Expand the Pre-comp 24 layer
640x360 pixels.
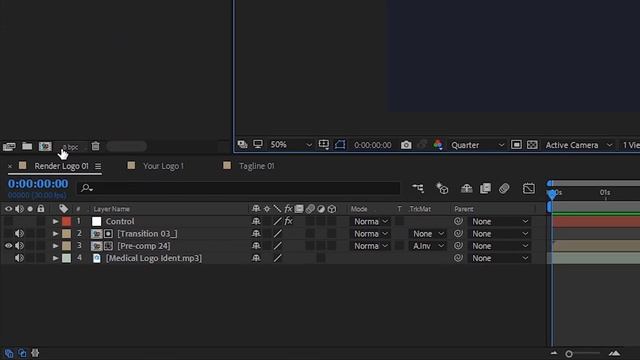pos(56,246)
